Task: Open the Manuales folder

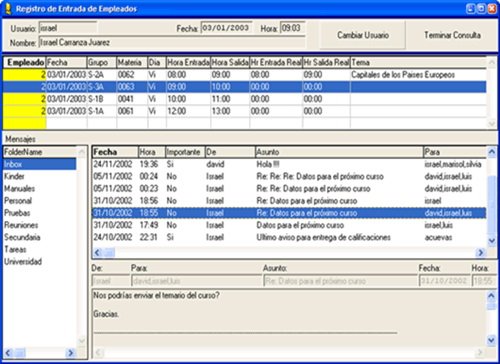Action: click(x=39, y=188)
